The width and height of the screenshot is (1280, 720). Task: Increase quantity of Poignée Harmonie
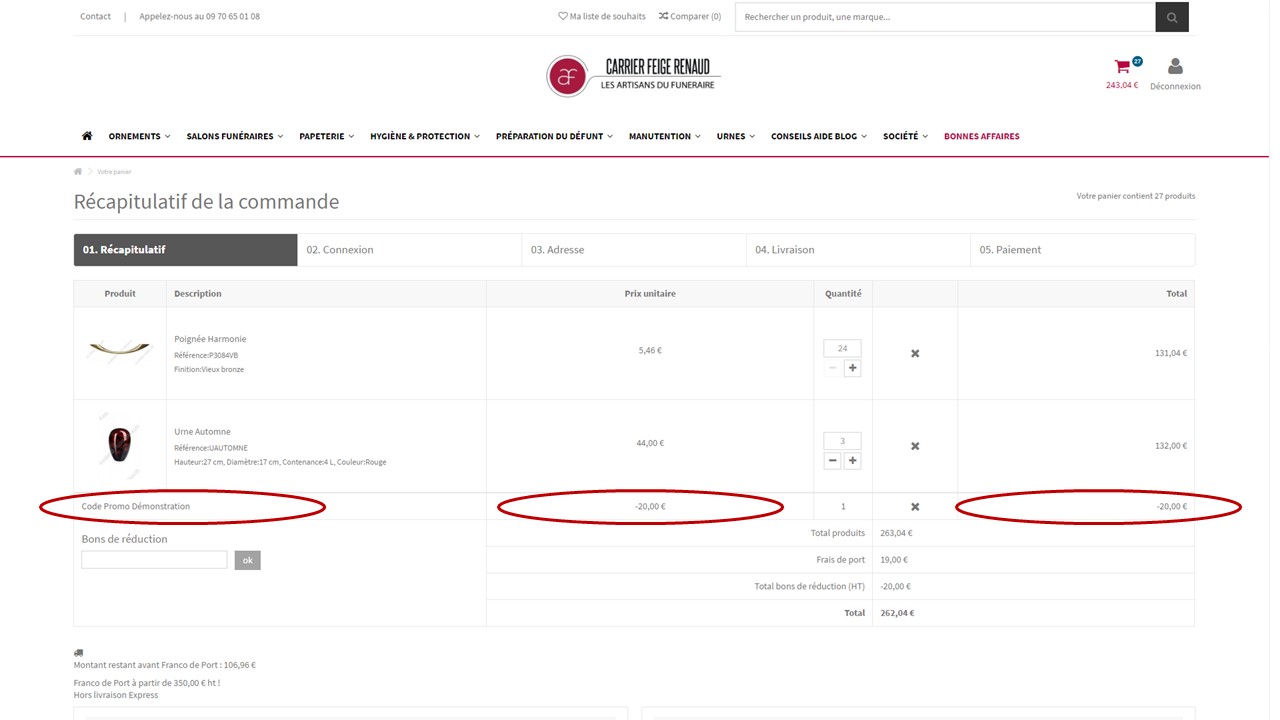(852, 368)
